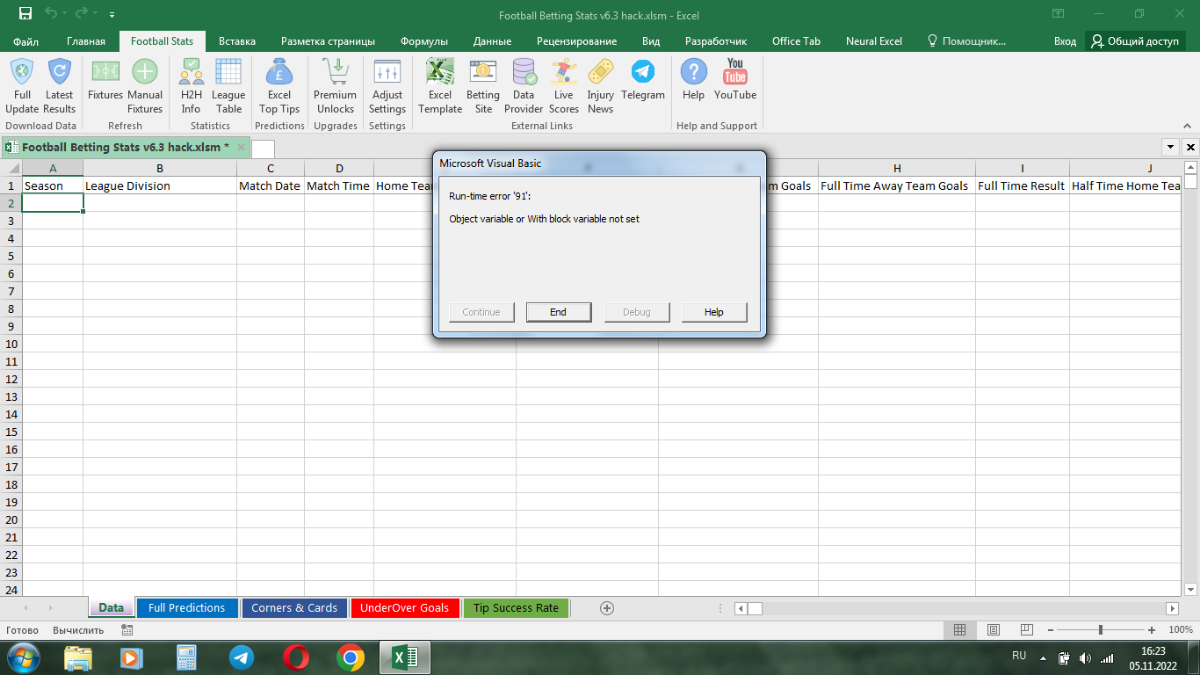Show the League Table
This screenshot has height=675, width=1200.
(229, 87)
